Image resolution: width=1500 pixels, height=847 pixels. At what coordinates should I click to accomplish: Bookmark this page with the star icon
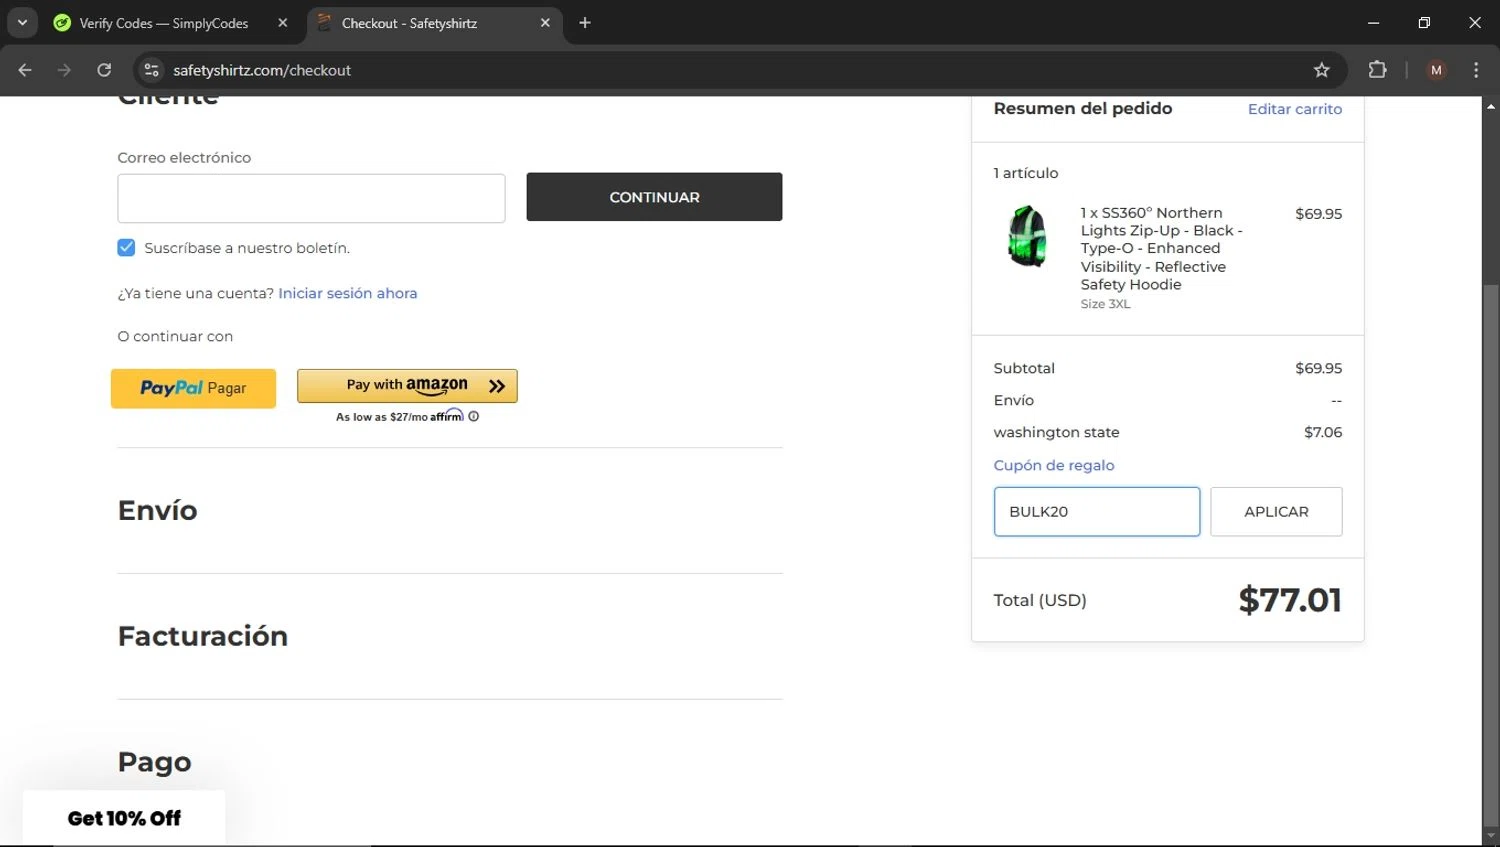point(1321,70)
